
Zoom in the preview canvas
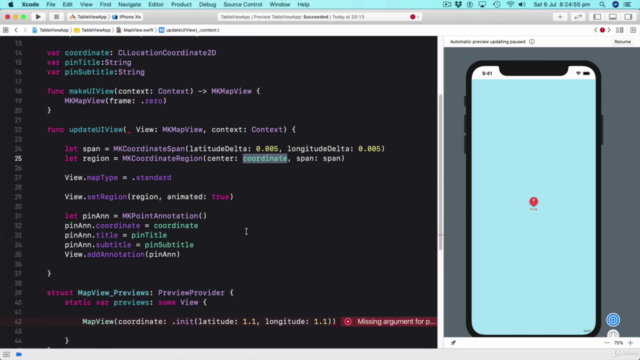[631, 343]
